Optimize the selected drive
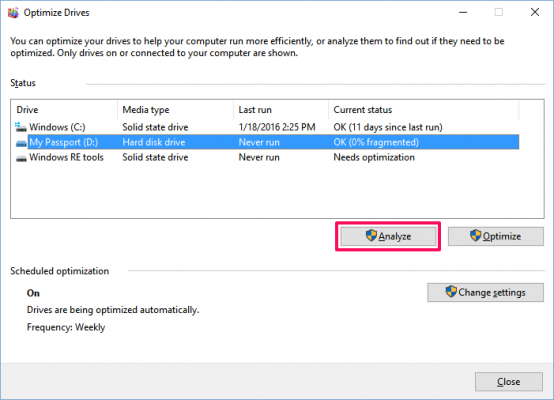The width and height of the screenshot is (554, 400). point(496,236)
